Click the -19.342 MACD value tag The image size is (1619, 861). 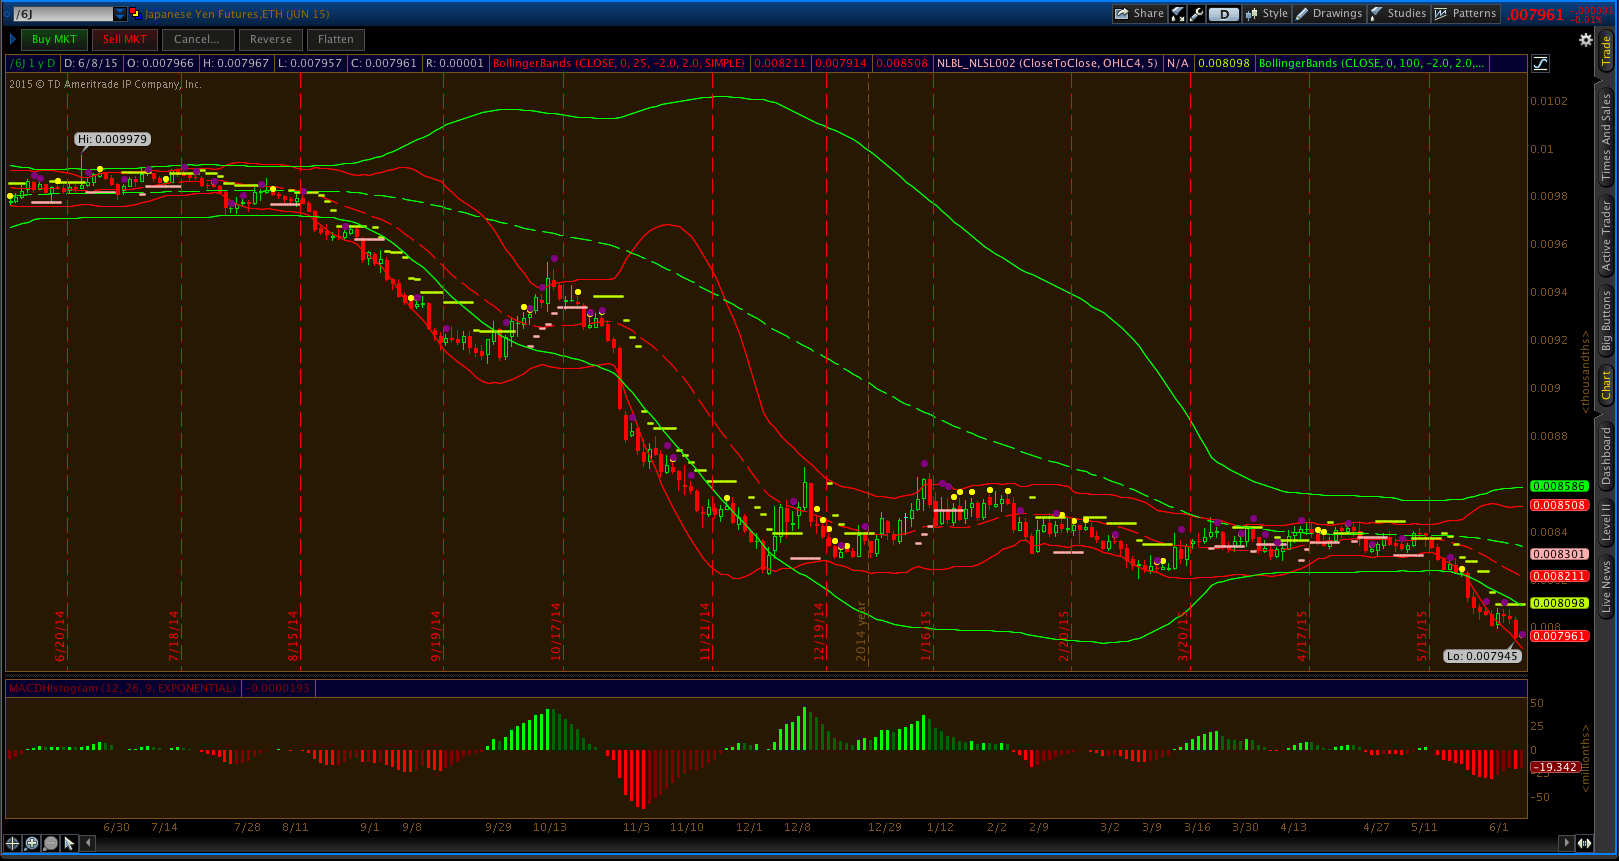(x=1556, y=767)
